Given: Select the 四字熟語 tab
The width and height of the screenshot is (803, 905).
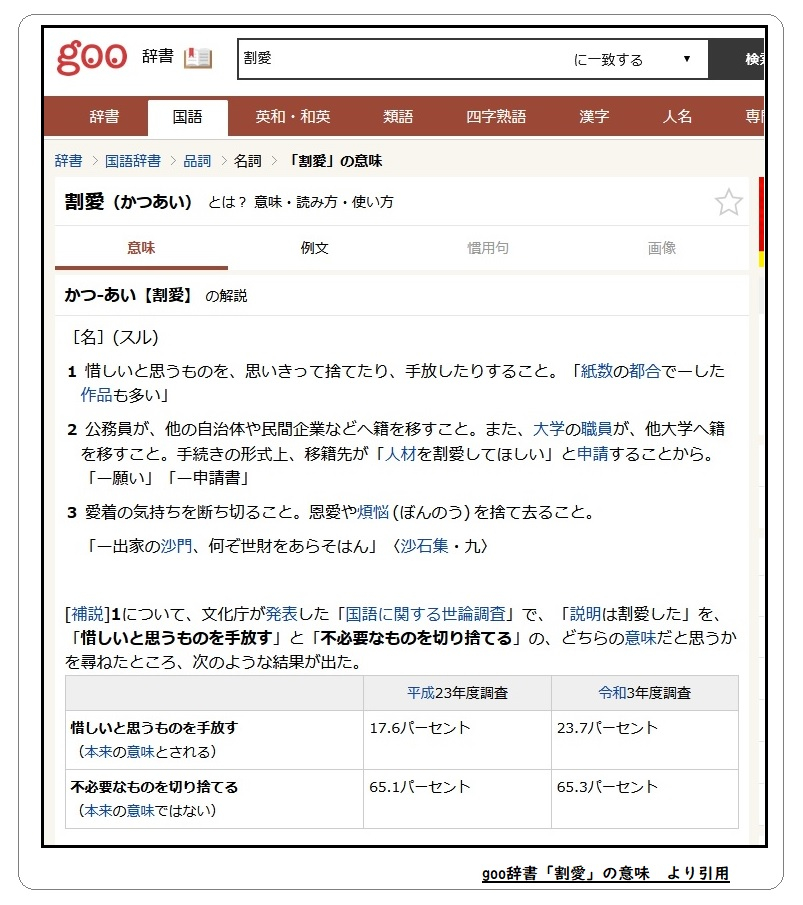Looking at the screenshot, I should (x=496, y=117).
